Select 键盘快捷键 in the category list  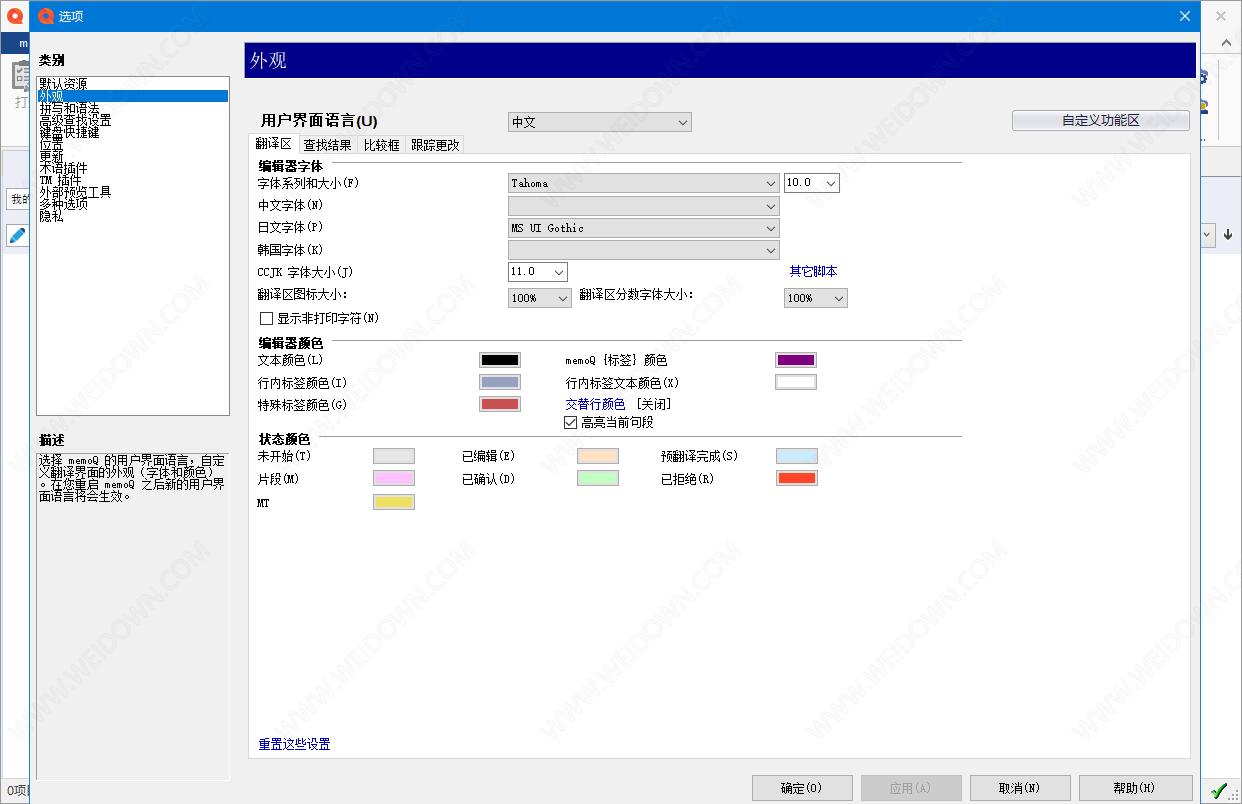tap(69, 132)
